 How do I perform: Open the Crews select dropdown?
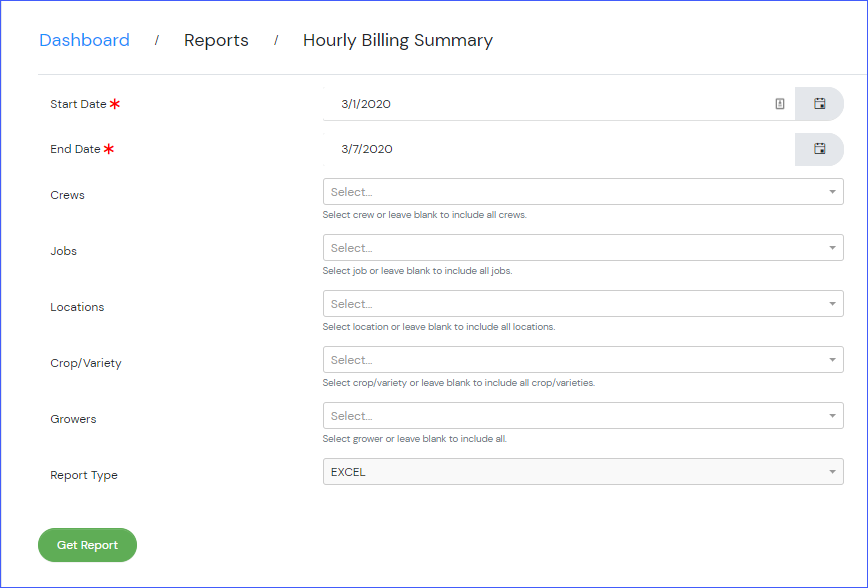(x=583, y=192)
